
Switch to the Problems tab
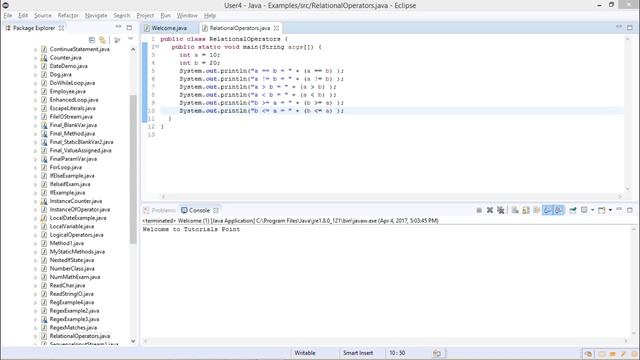click(160, 210)
